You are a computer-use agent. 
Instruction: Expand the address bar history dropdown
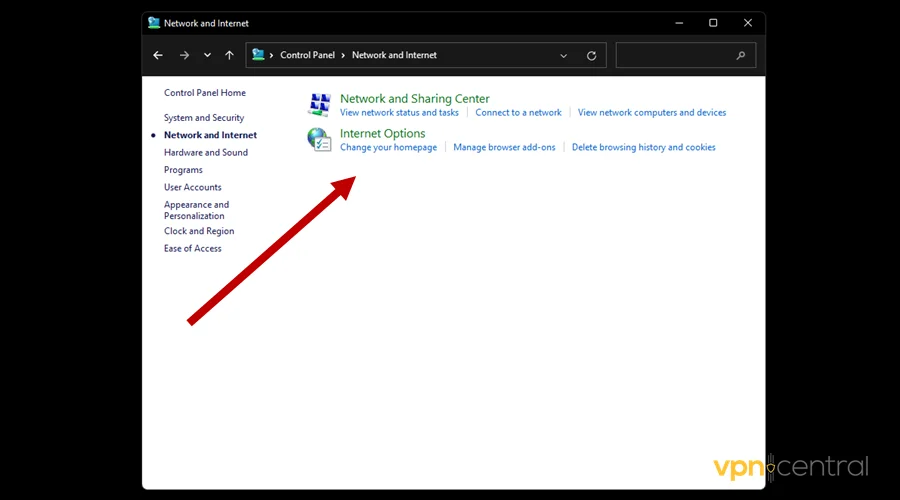[564, 56]
